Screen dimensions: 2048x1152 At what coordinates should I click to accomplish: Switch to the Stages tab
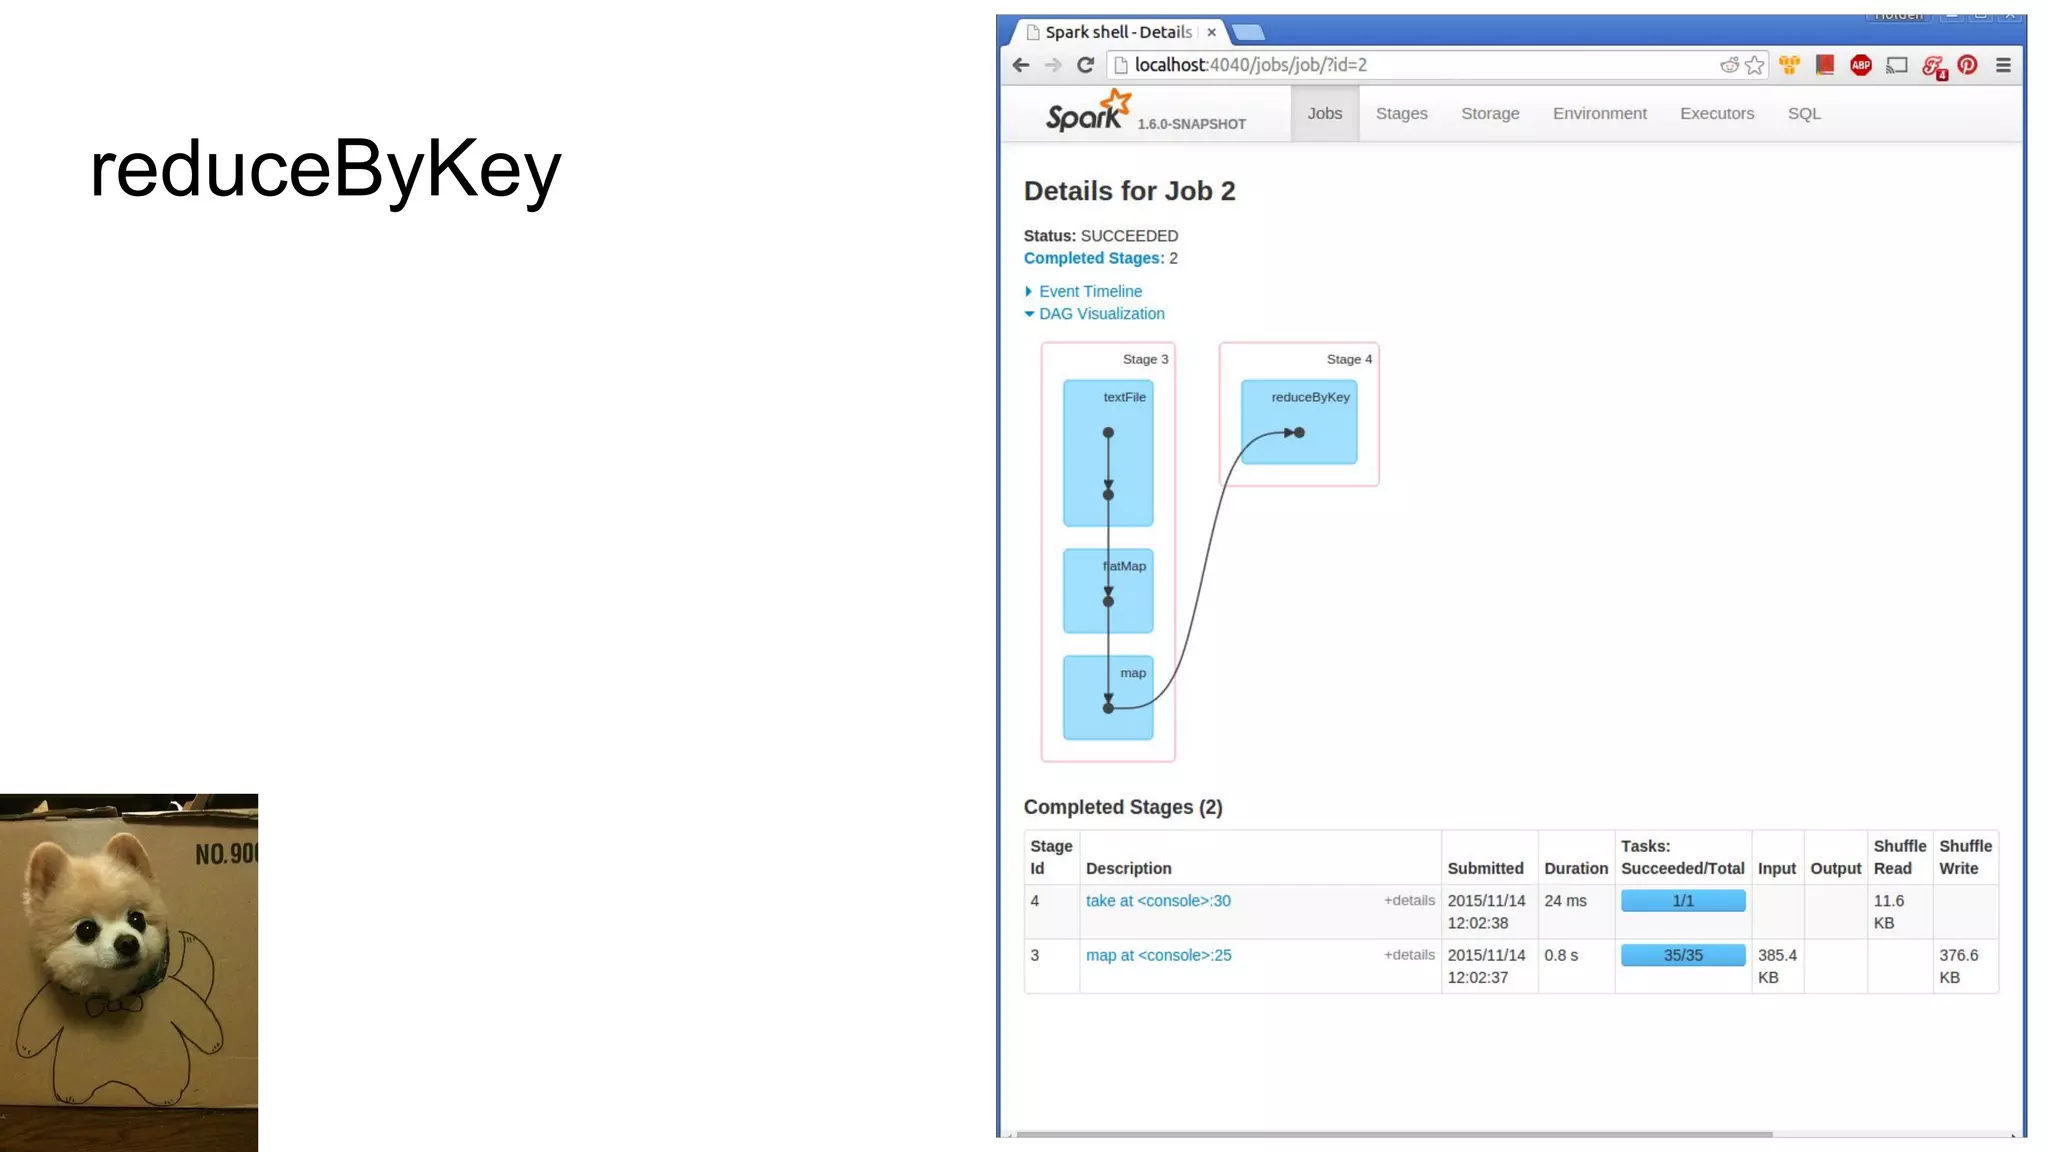coord(1401,114)
